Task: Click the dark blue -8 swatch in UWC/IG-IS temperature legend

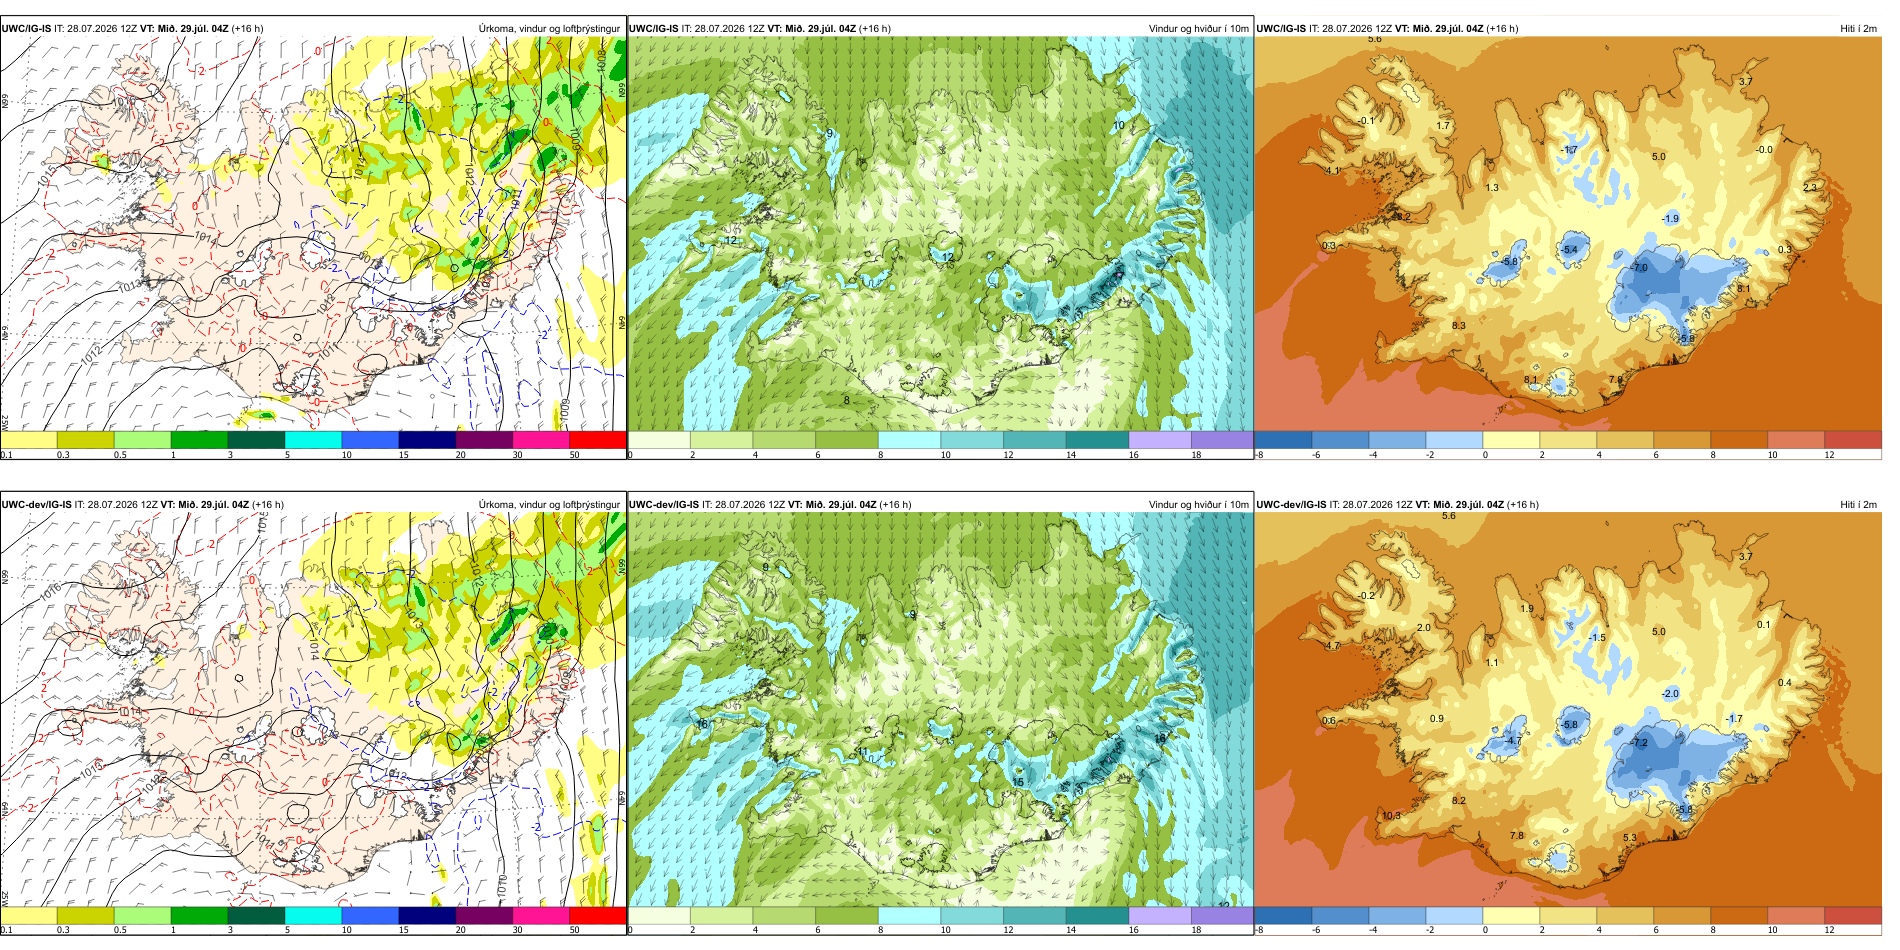Action: [x=1283, y=440]
